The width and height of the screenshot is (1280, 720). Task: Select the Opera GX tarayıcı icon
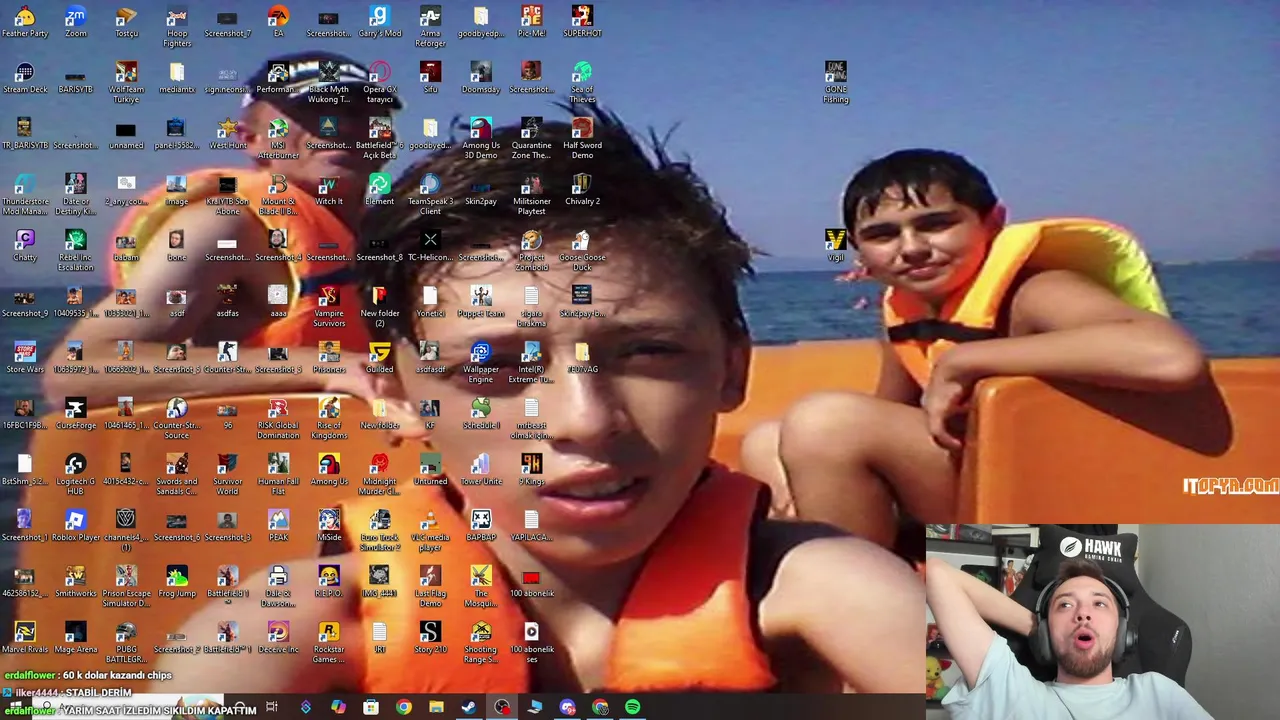click(x=379, y=83)
